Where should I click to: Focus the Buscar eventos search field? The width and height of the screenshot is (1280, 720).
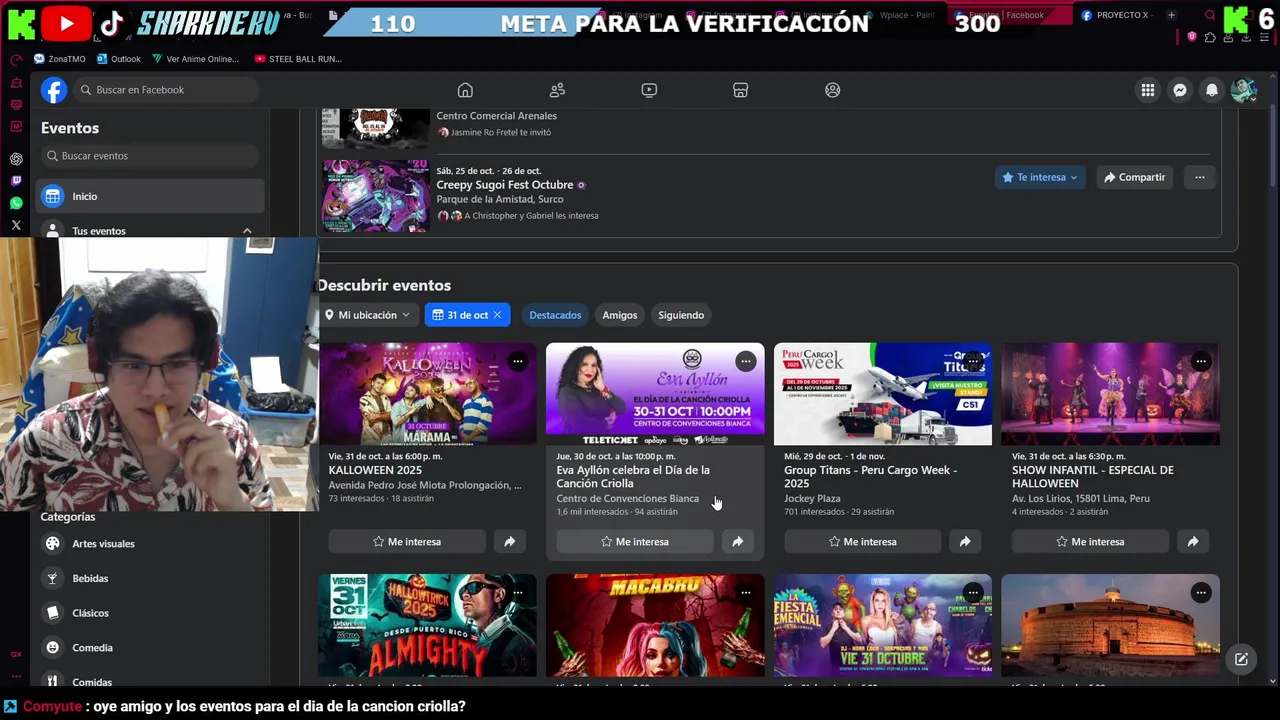(150, 156)
